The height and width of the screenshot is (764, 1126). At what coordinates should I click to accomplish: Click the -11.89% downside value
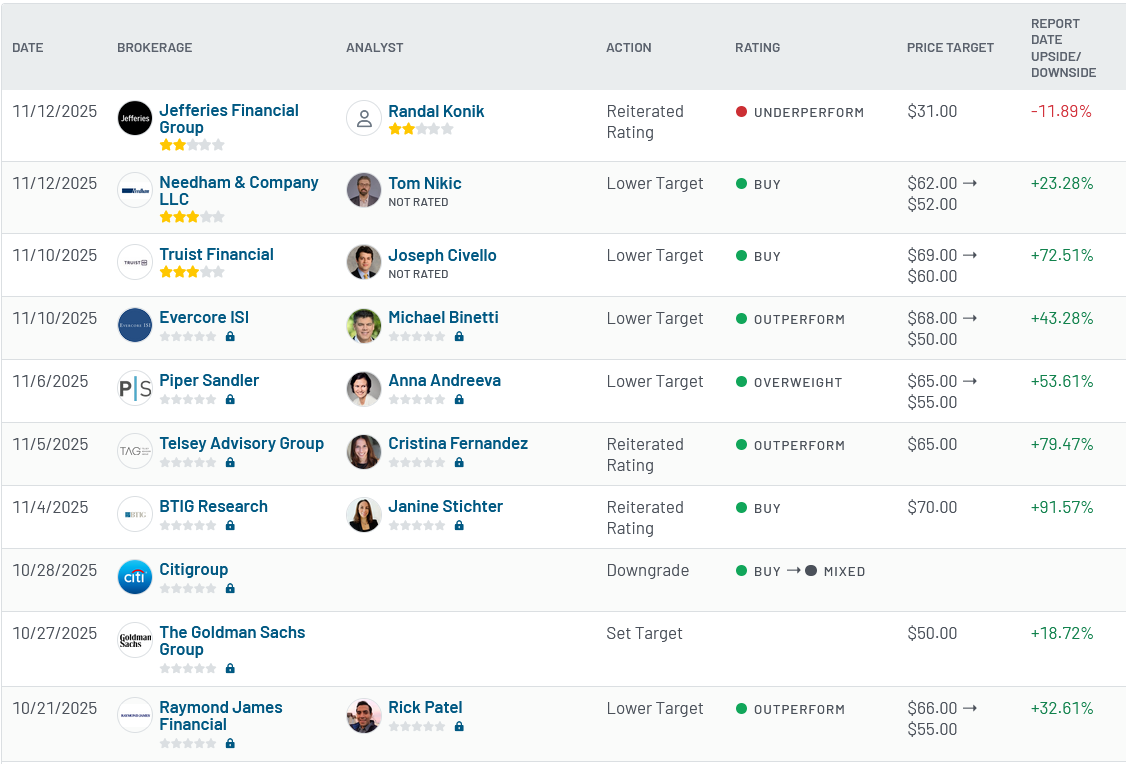click(1061, 111)
